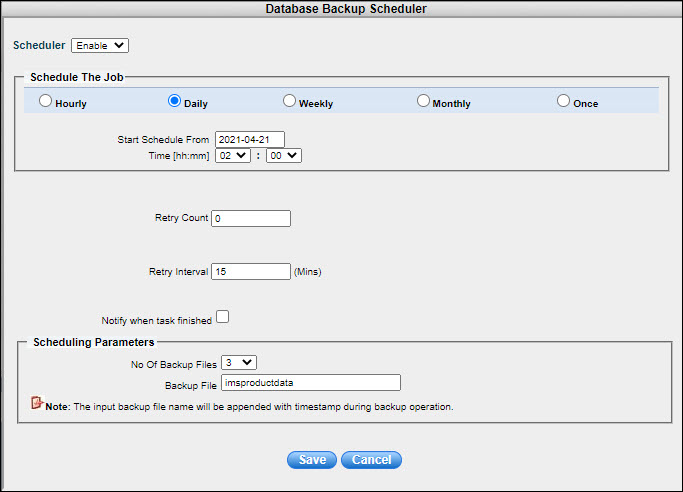Click the Schedule The Job section heading
Screen dimensions: 683x492
click(x=77, y=77)
